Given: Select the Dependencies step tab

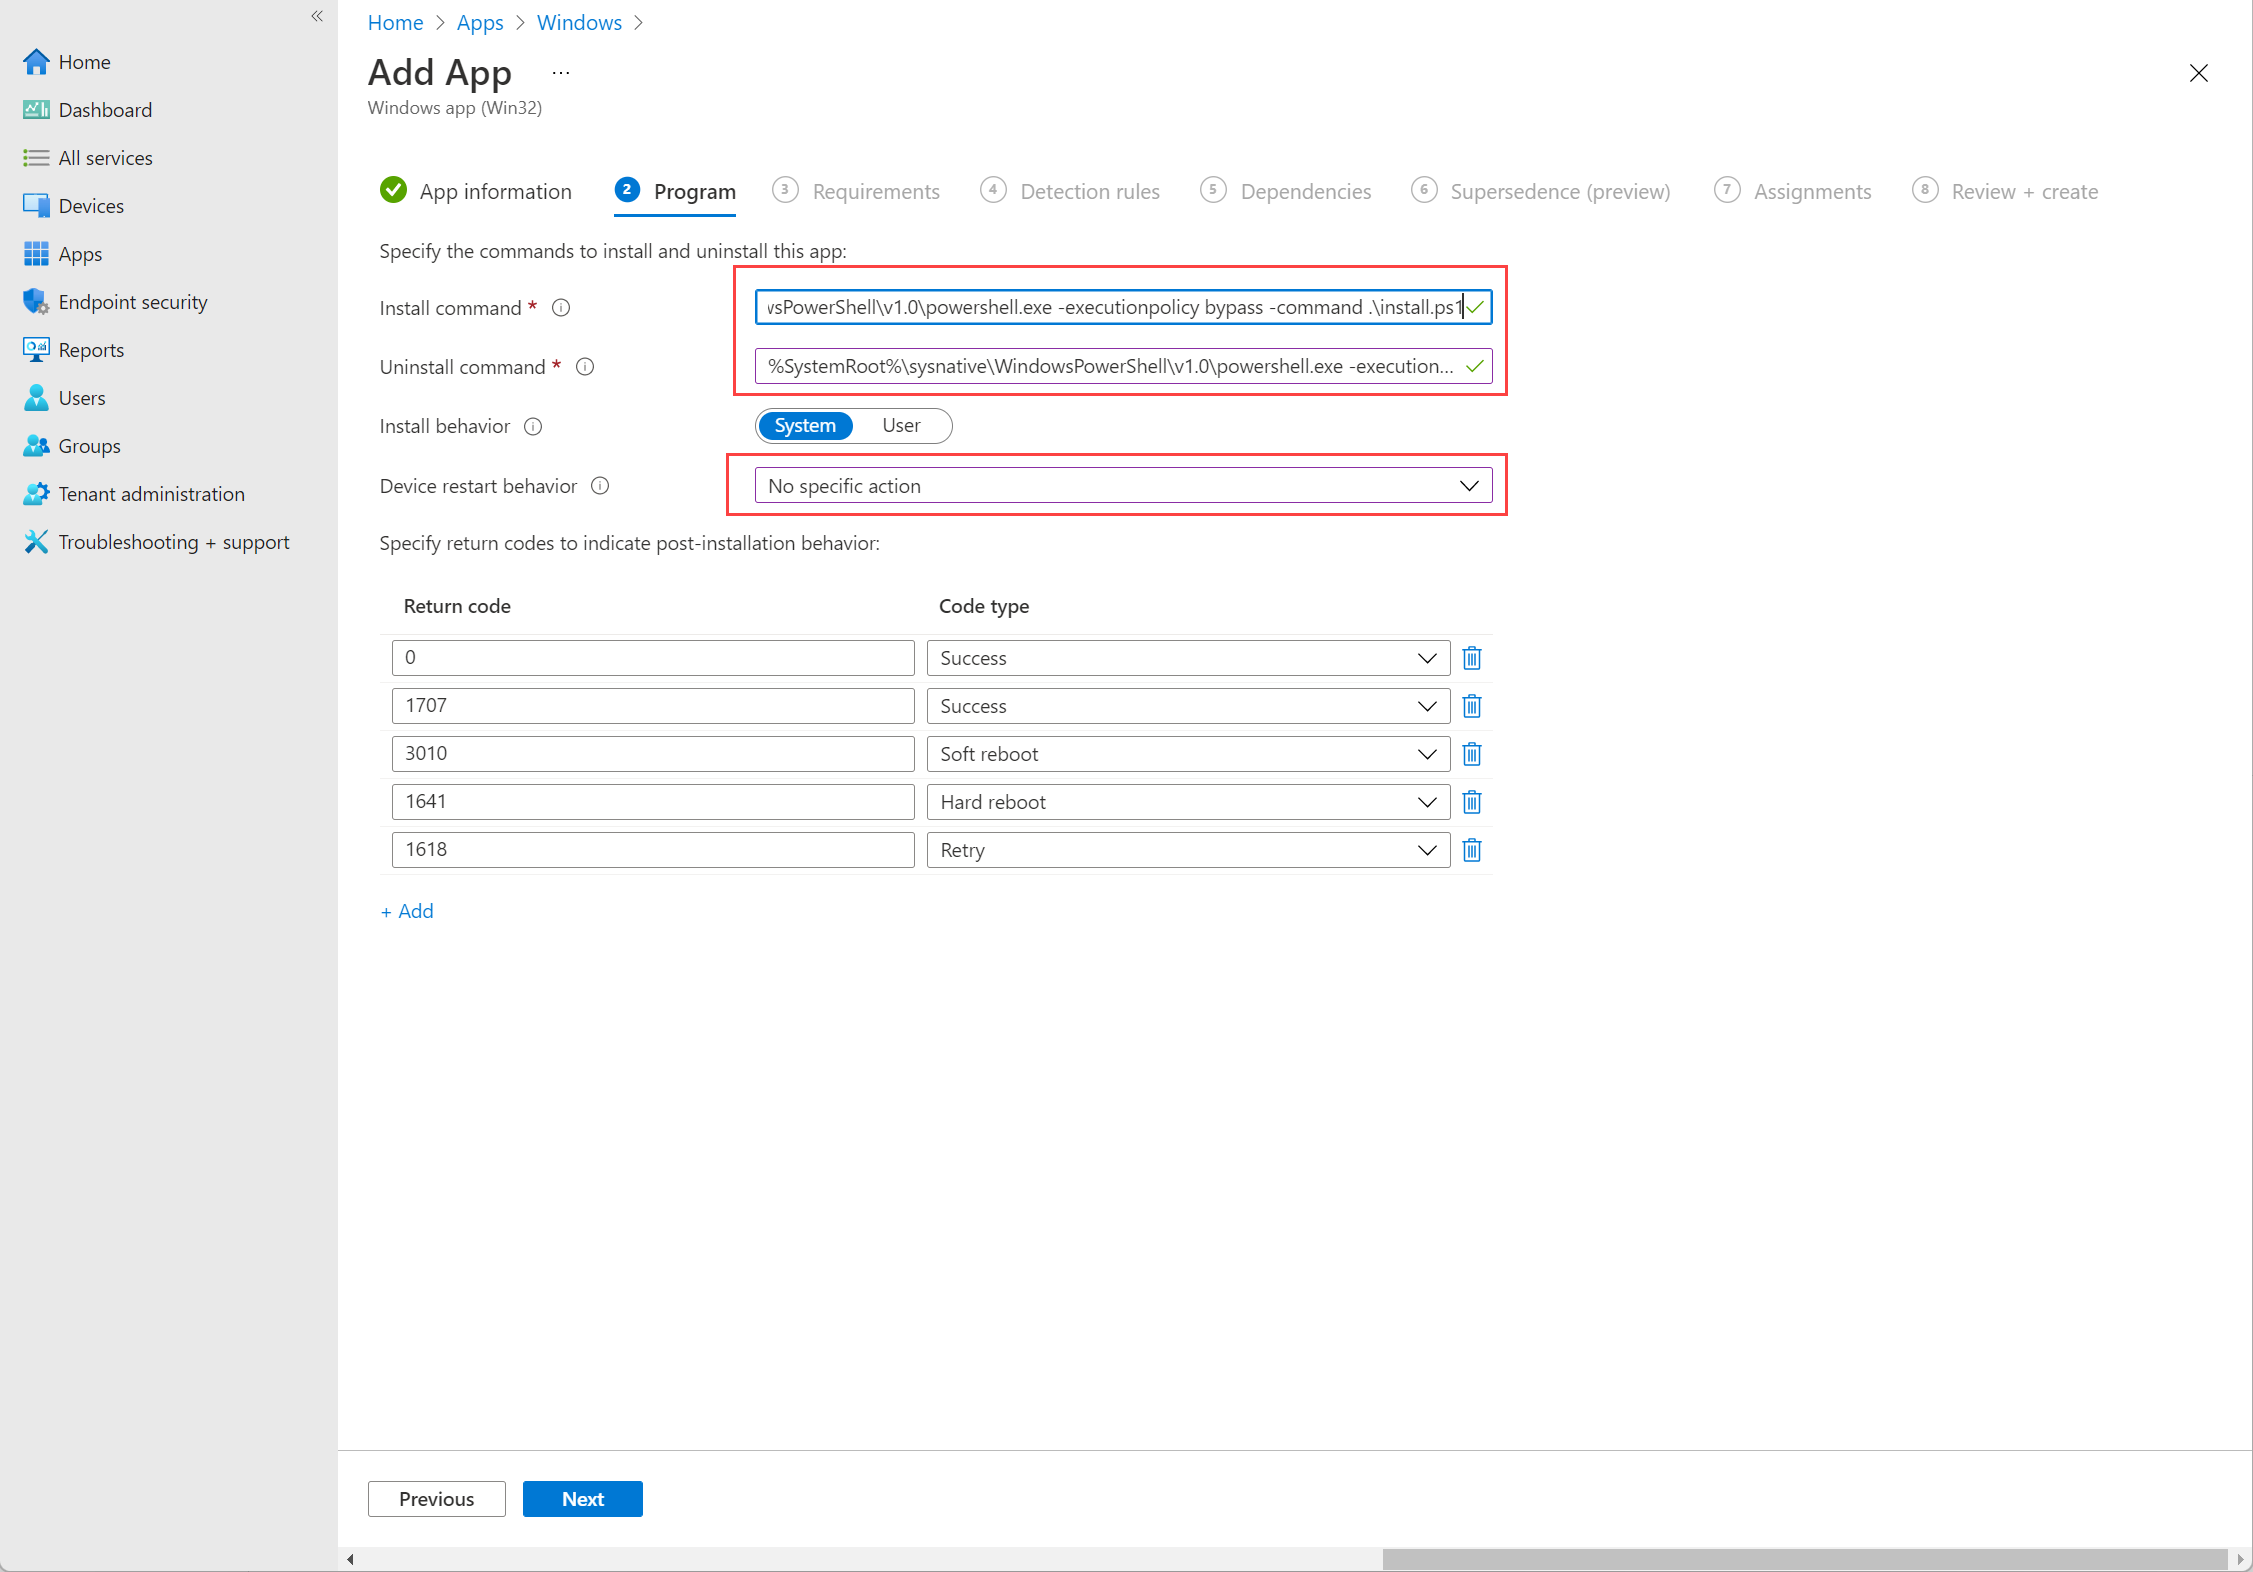Looking at the screenshot, I should point(1286,191).
